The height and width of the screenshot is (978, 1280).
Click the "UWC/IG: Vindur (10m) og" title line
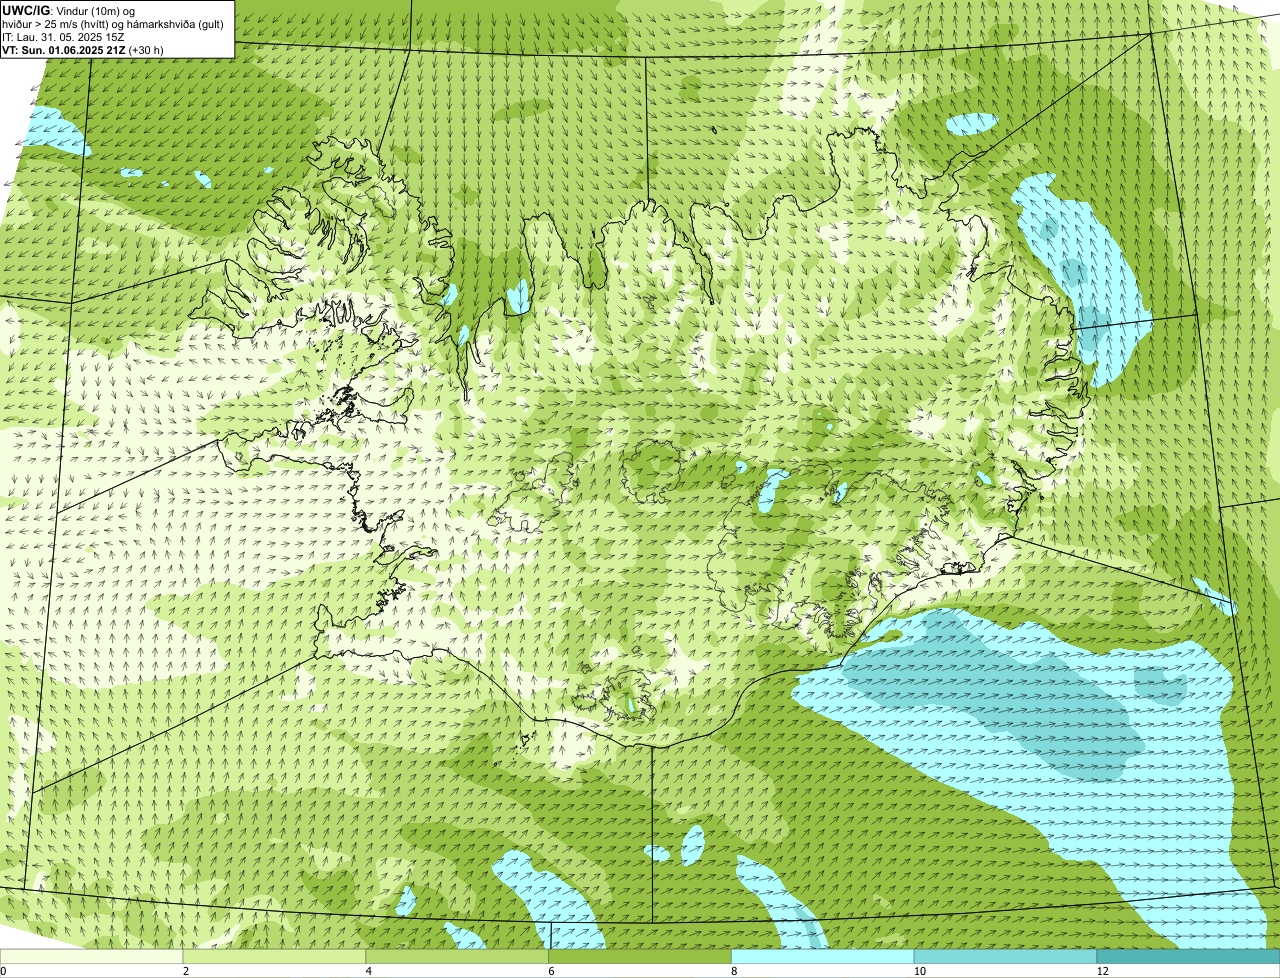69,10
